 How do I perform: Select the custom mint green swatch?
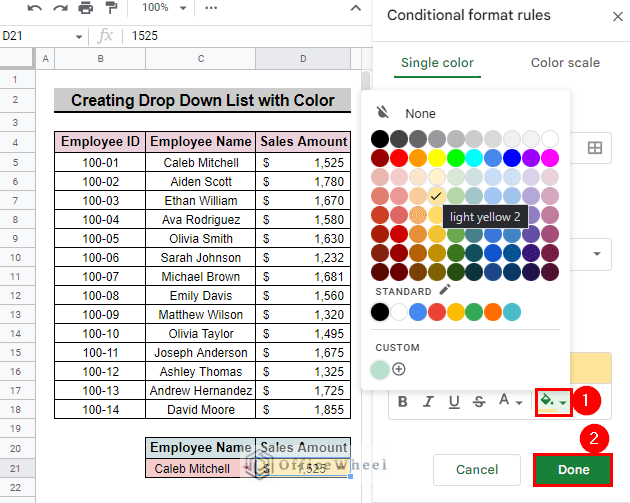click(x=380, y=370)
